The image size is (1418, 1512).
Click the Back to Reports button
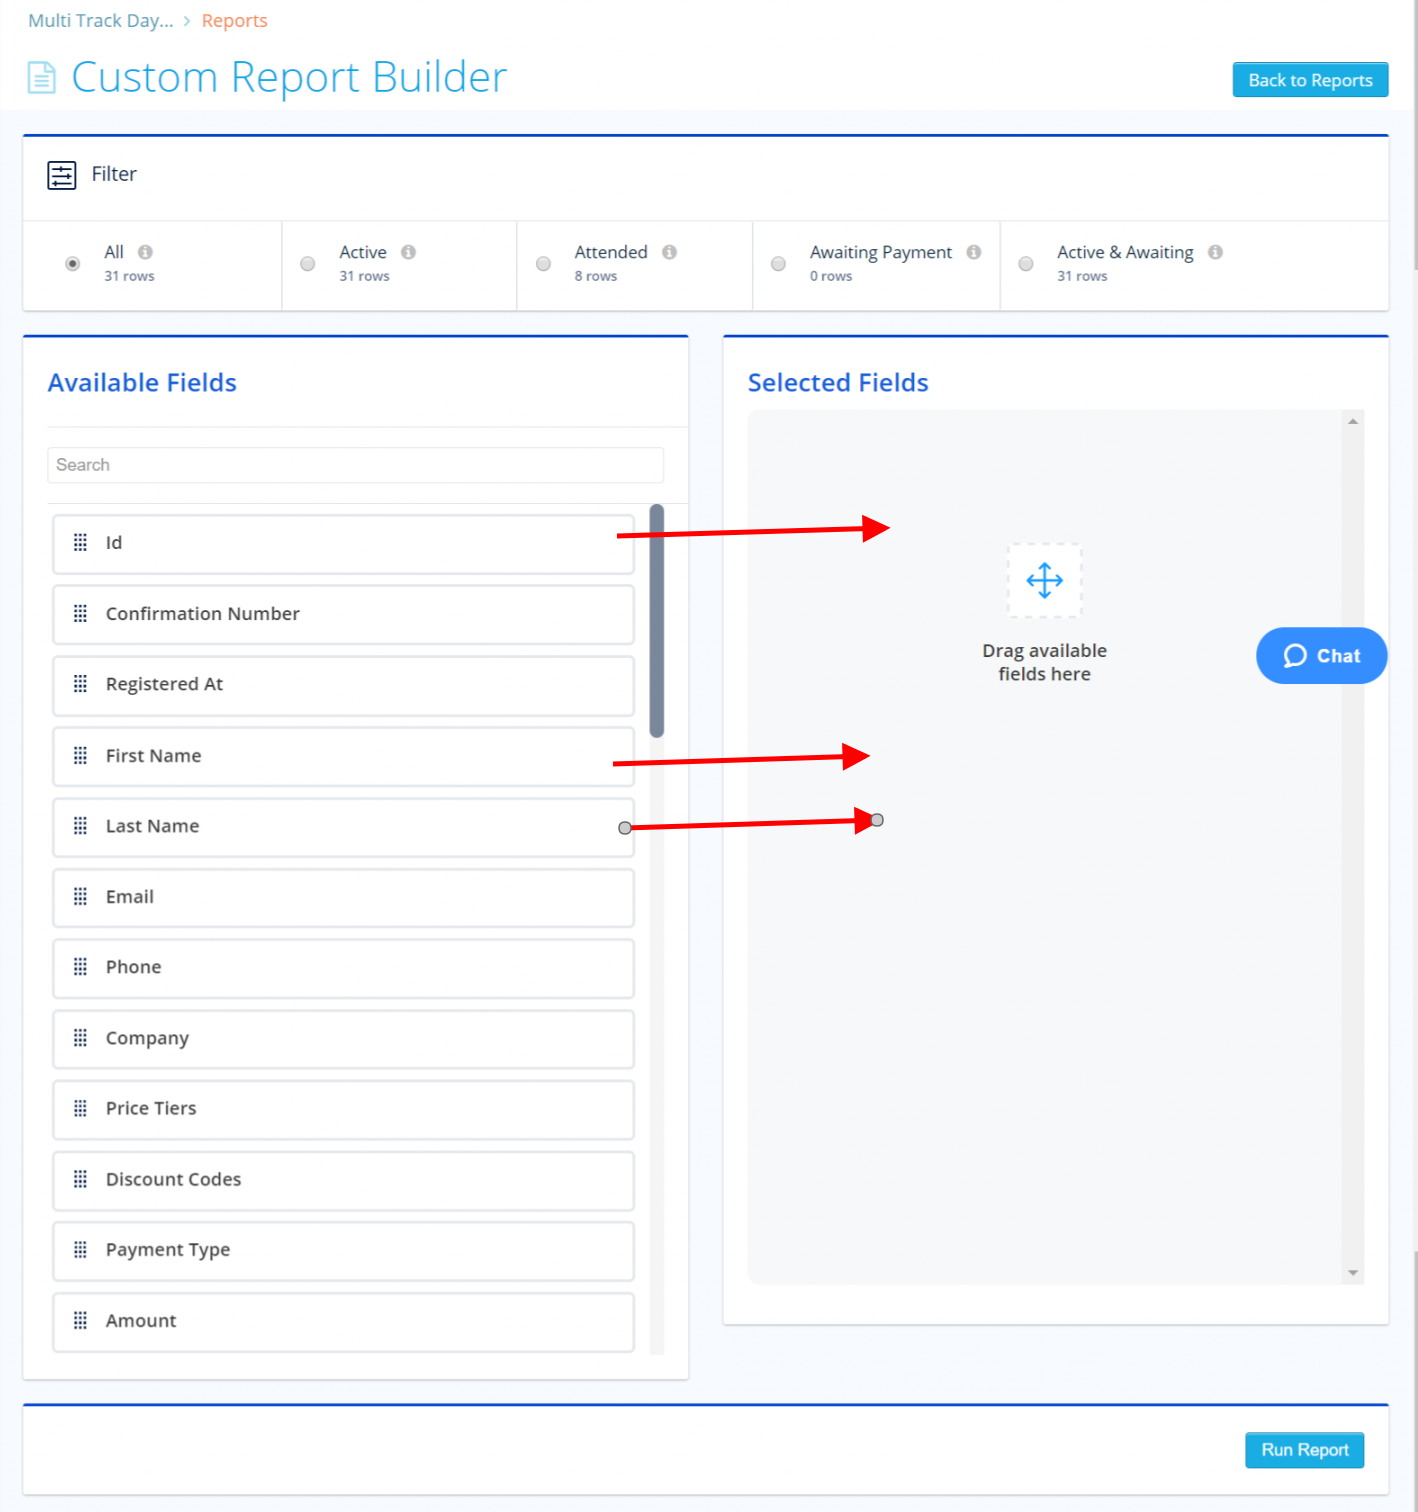[1310, 80]
